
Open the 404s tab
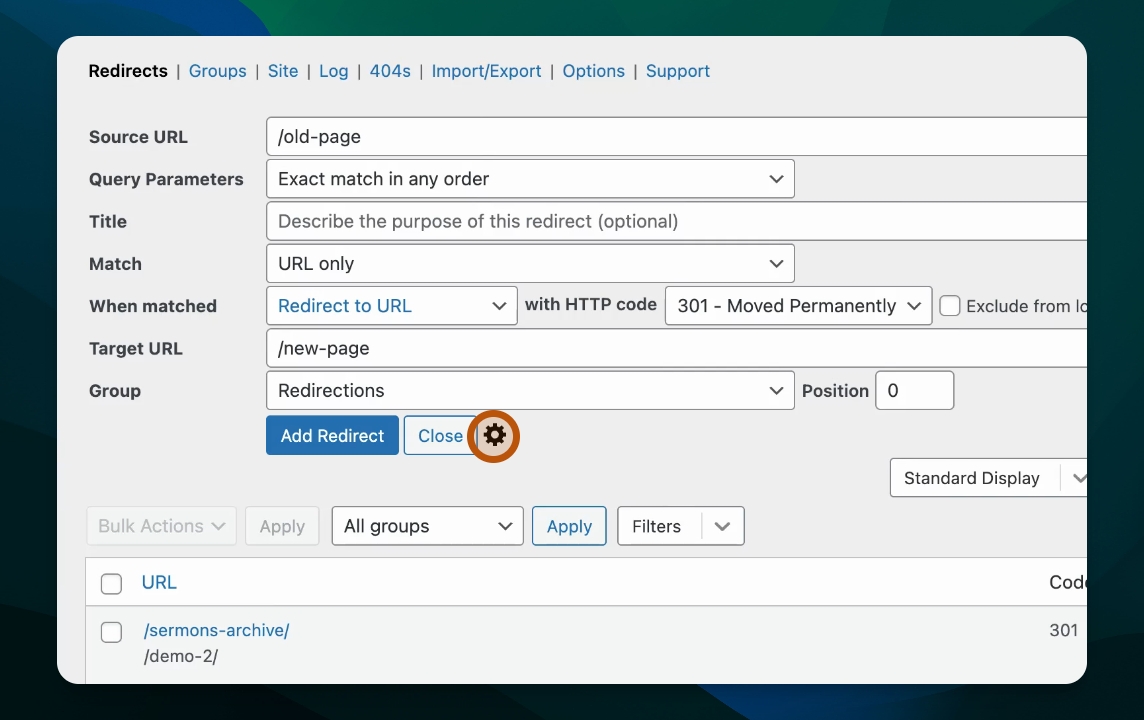[390, 71]
